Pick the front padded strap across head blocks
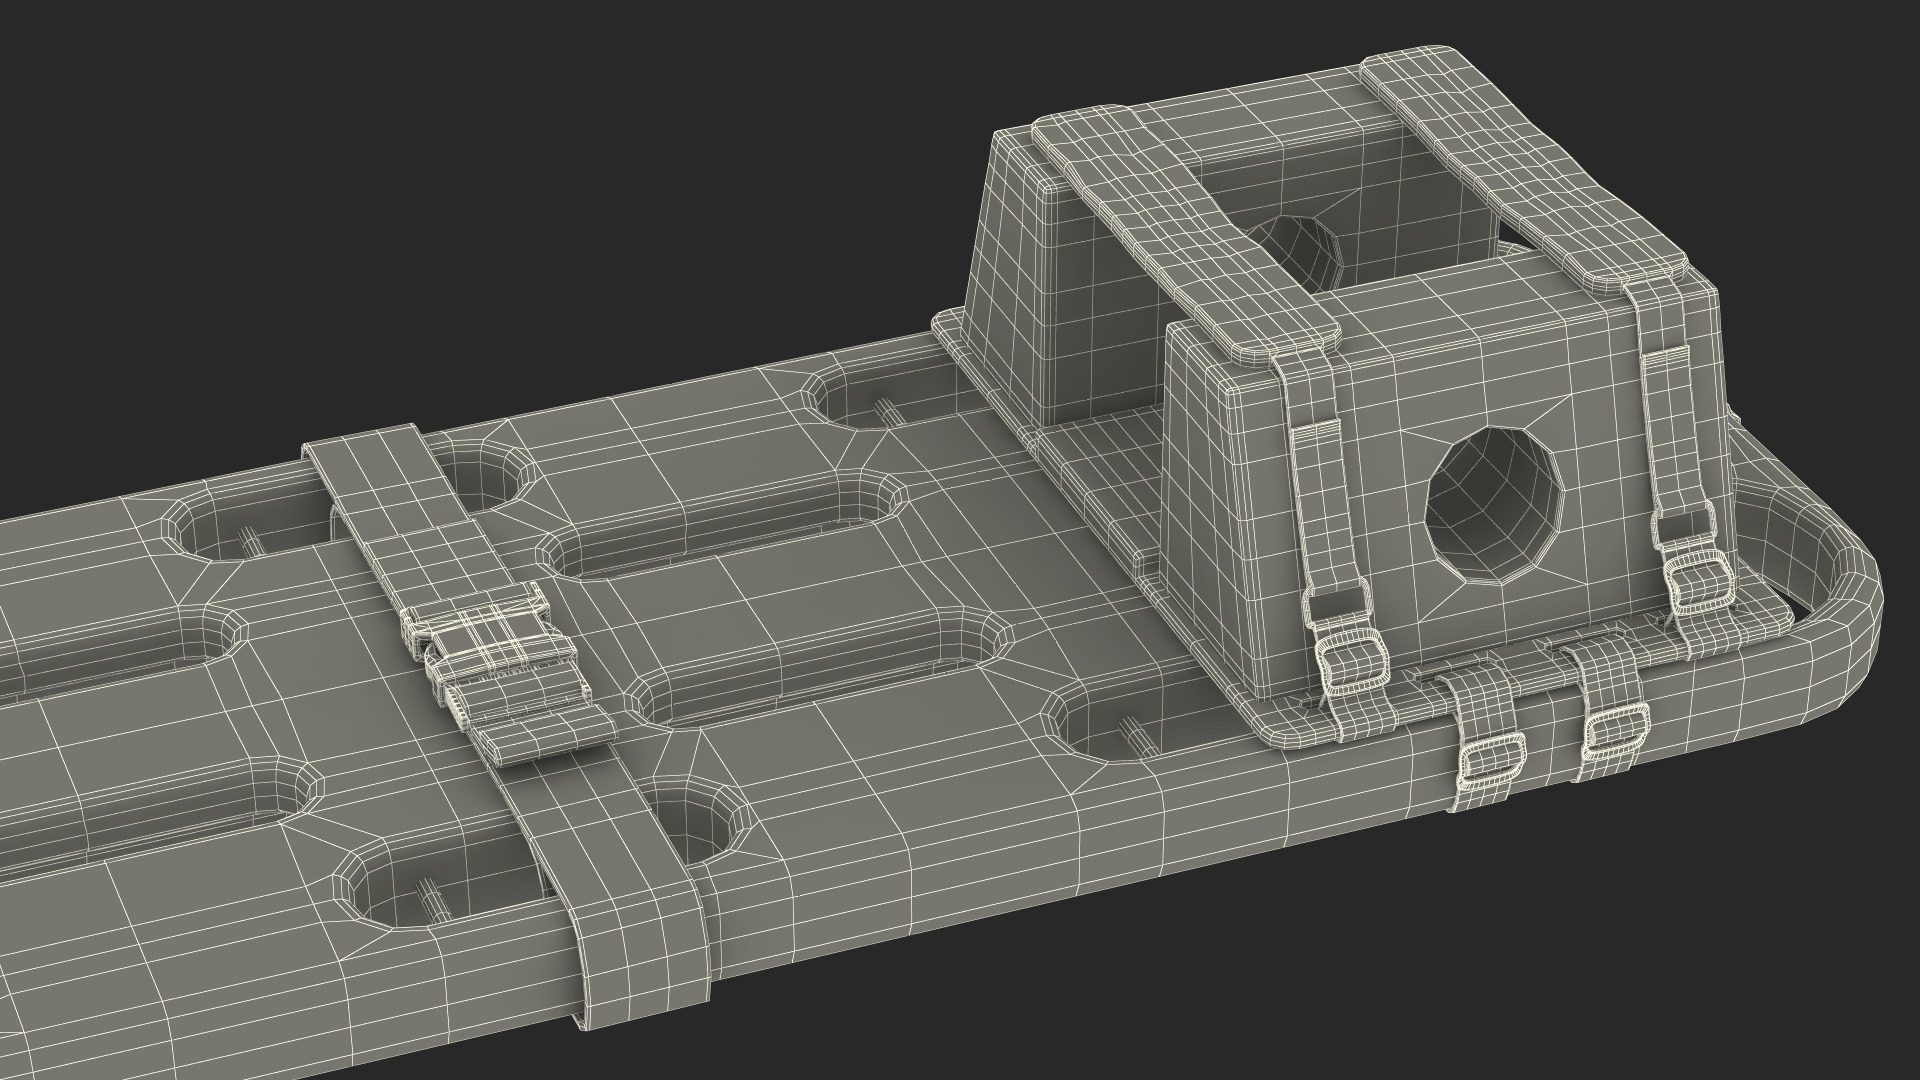 coord(1186,236)
